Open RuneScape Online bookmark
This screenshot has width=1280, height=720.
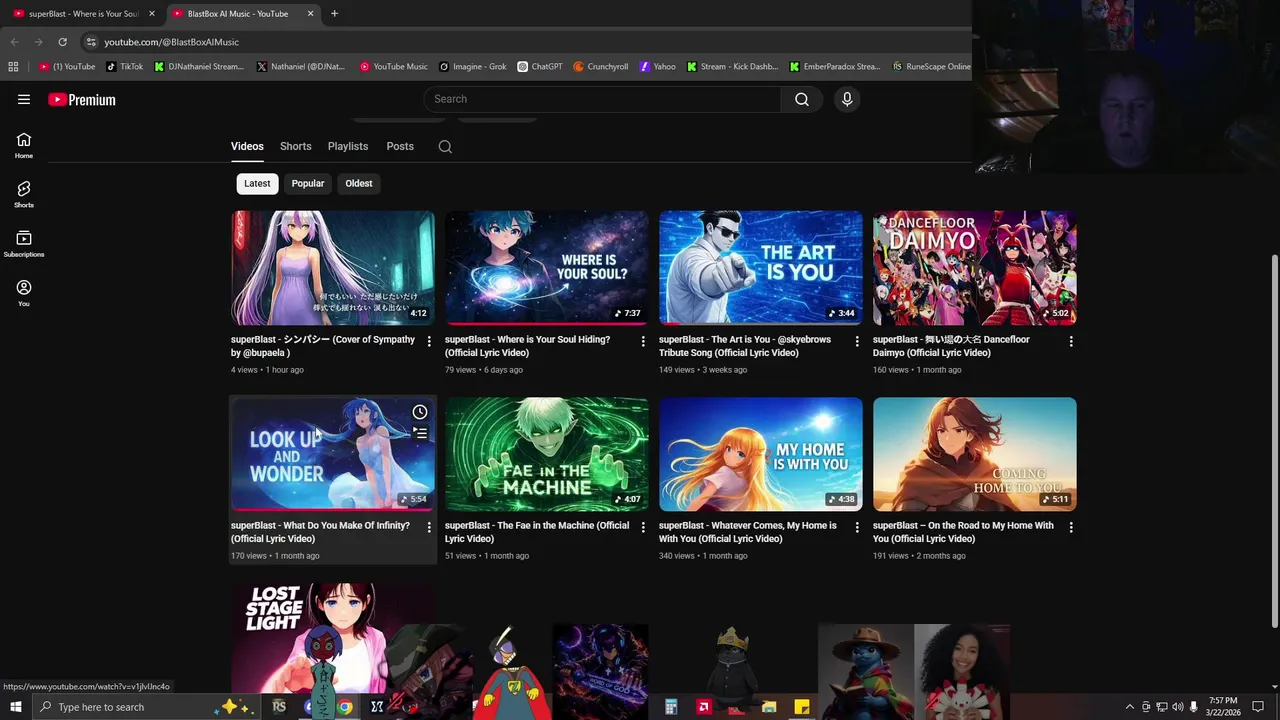pos(931,67)
